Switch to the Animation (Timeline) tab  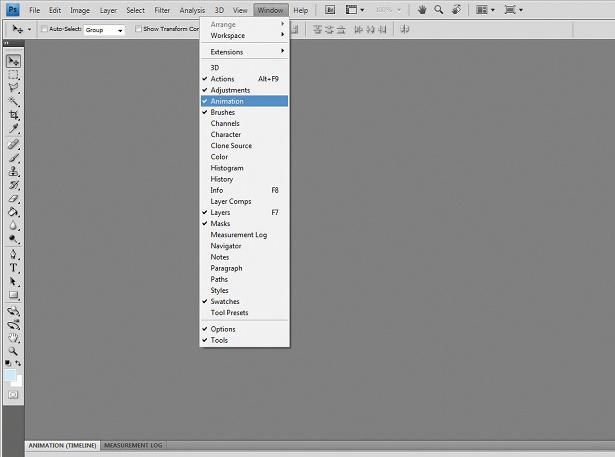[62, 445]
